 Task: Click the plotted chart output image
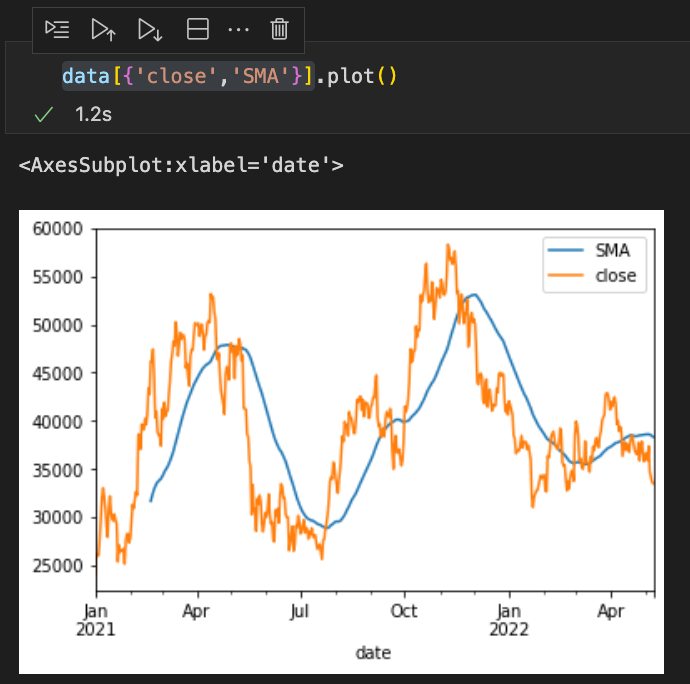coord(341,442)
